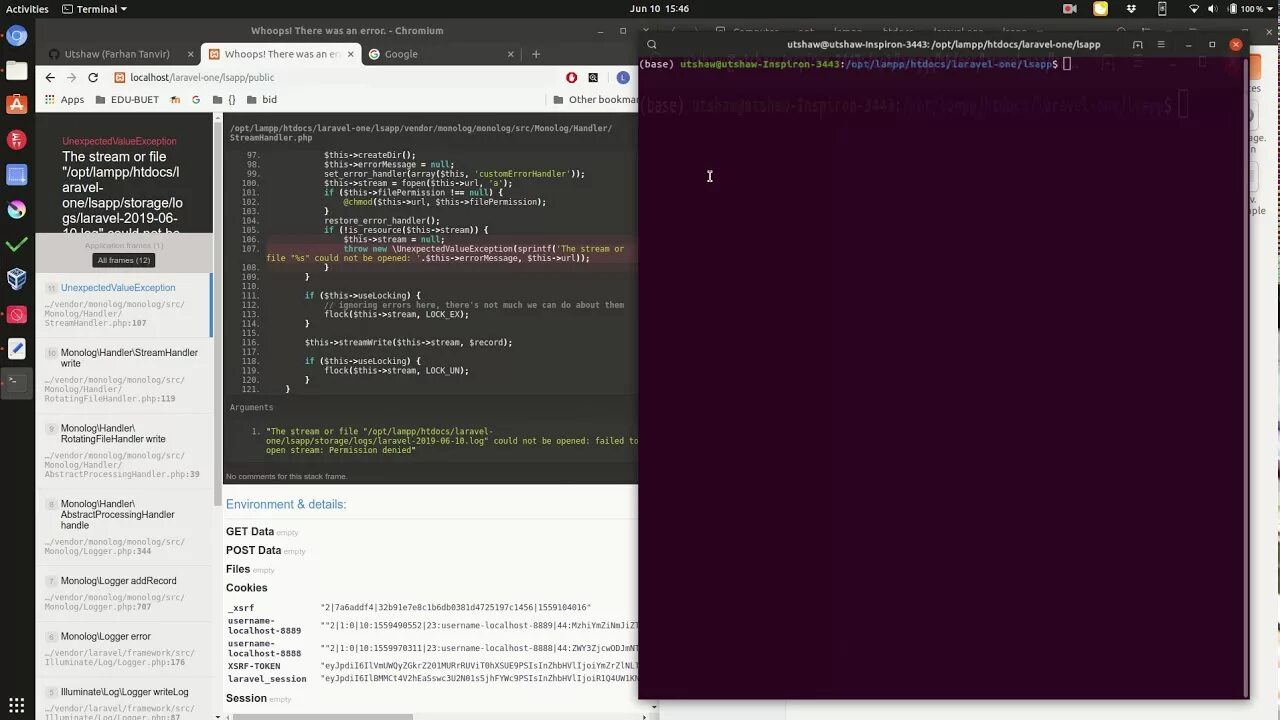Open VirtualBox from the dock
The width and height of the screenshot is (1280, 720).
coord(16,279)
